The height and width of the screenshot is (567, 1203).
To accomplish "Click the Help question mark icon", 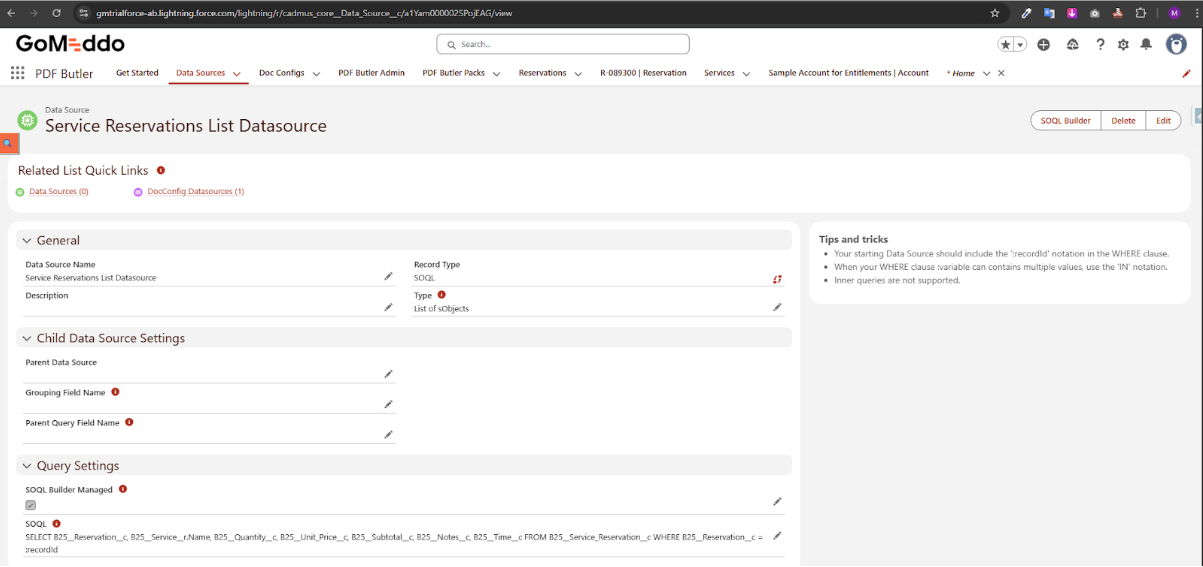I will [1100, 45].
